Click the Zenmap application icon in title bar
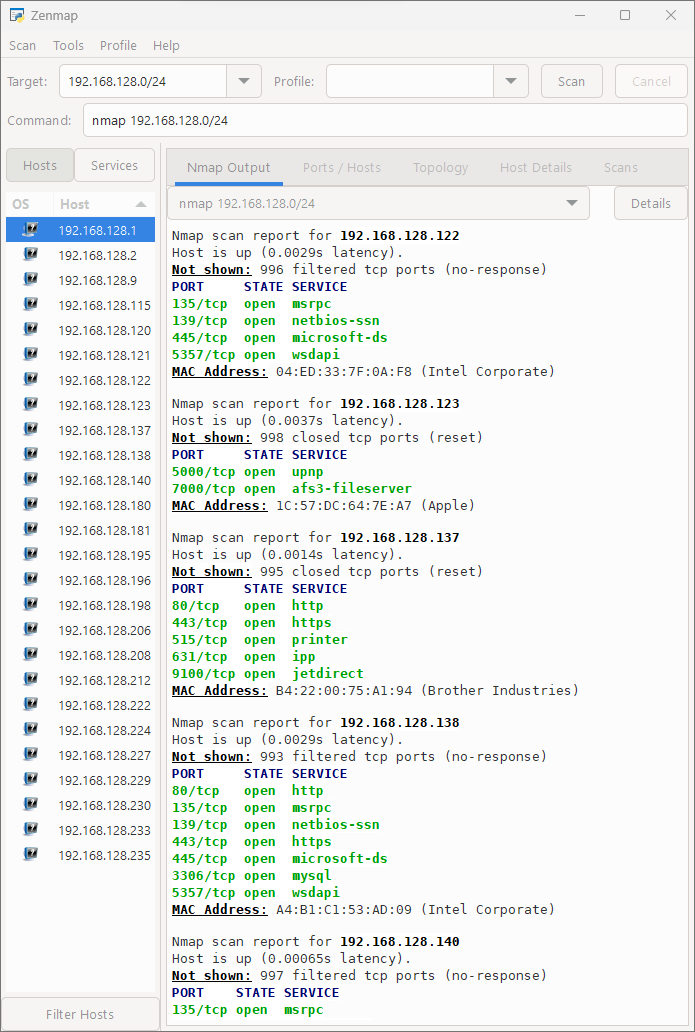Viewport: 695px width, 1032px height. (x=17, y=16)
